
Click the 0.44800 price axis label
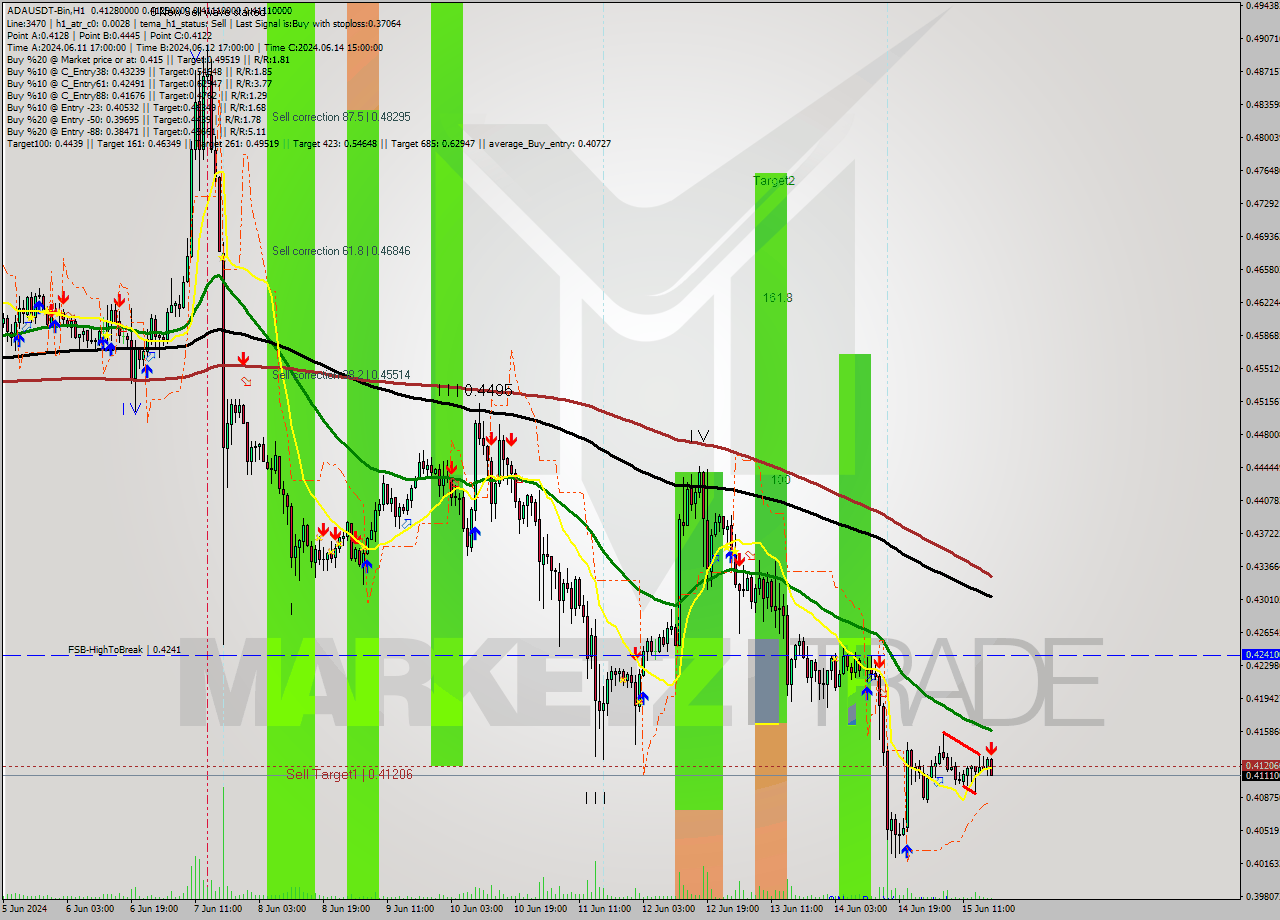[1260, 435]
